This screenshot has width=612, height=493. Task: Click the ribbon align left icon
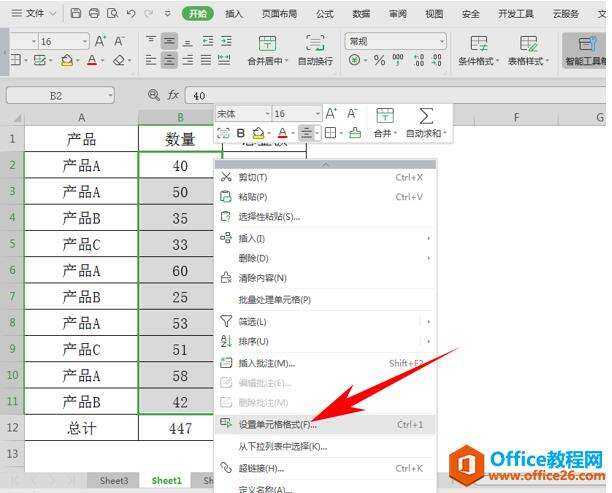pos(151,60)
